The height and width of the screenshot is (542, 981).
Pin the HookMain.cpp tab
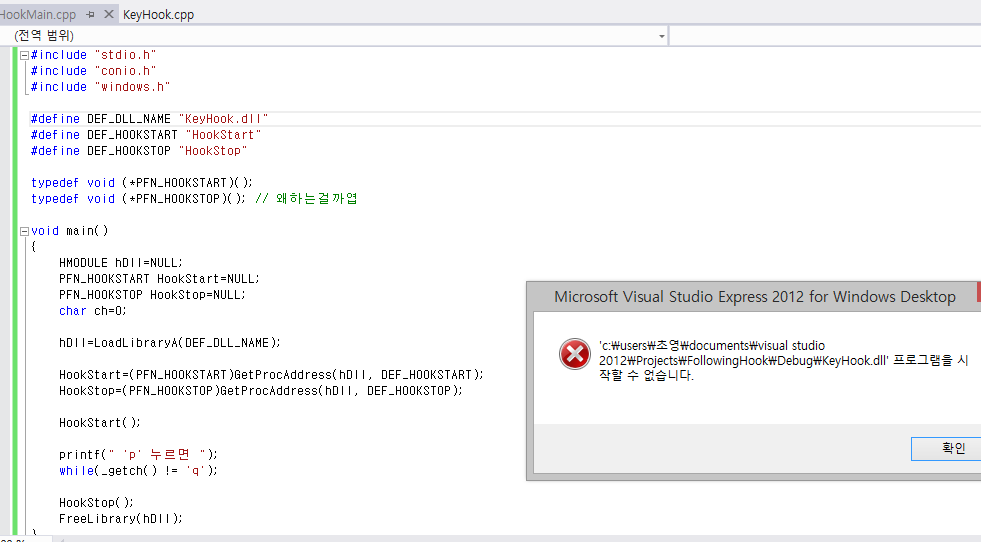tap(91, 15)
